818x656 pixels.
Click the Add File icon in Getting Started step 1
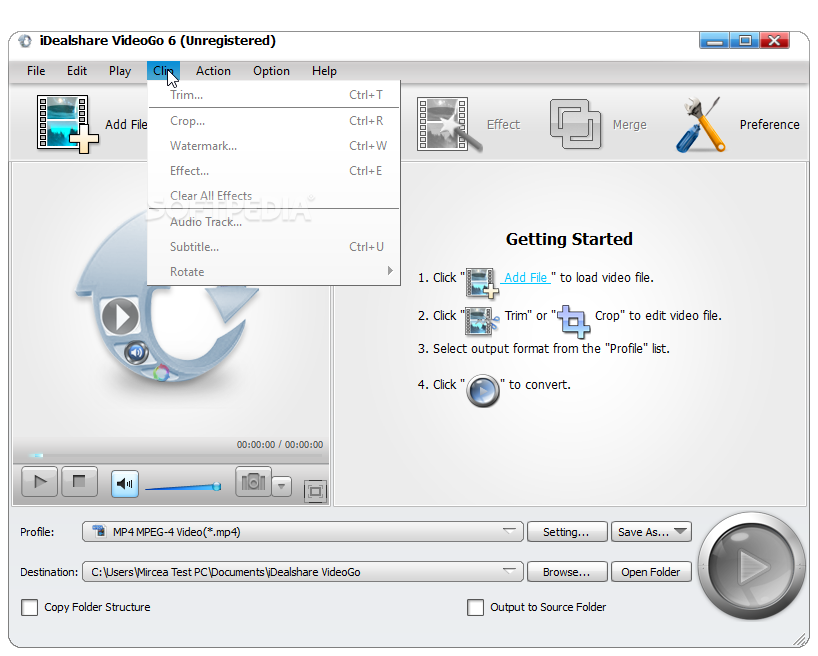(482, 282)
